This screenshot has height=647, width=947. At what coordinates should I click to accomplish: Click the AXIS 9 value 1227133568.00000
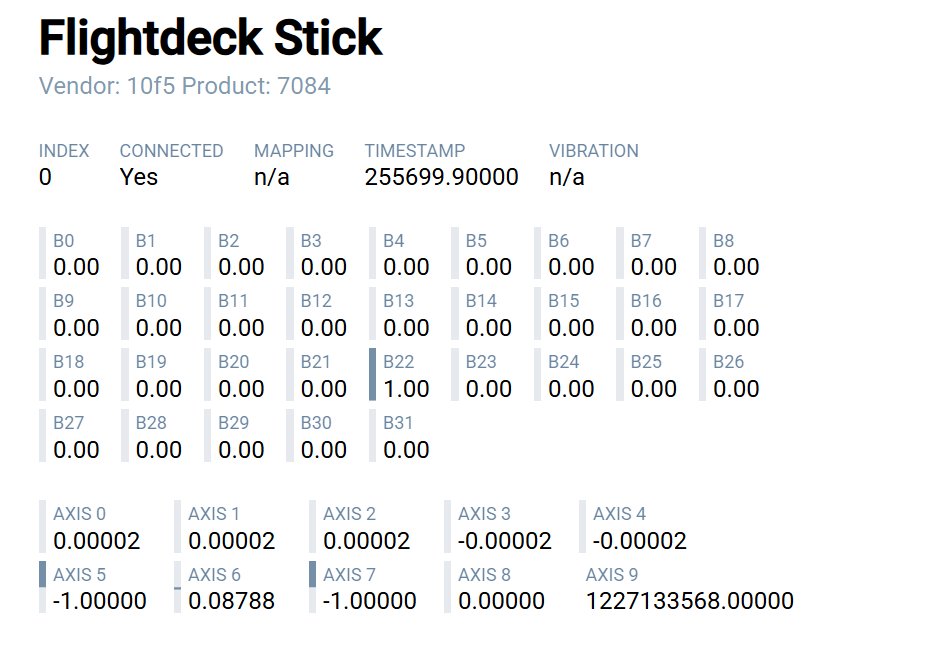pos(689,601)
